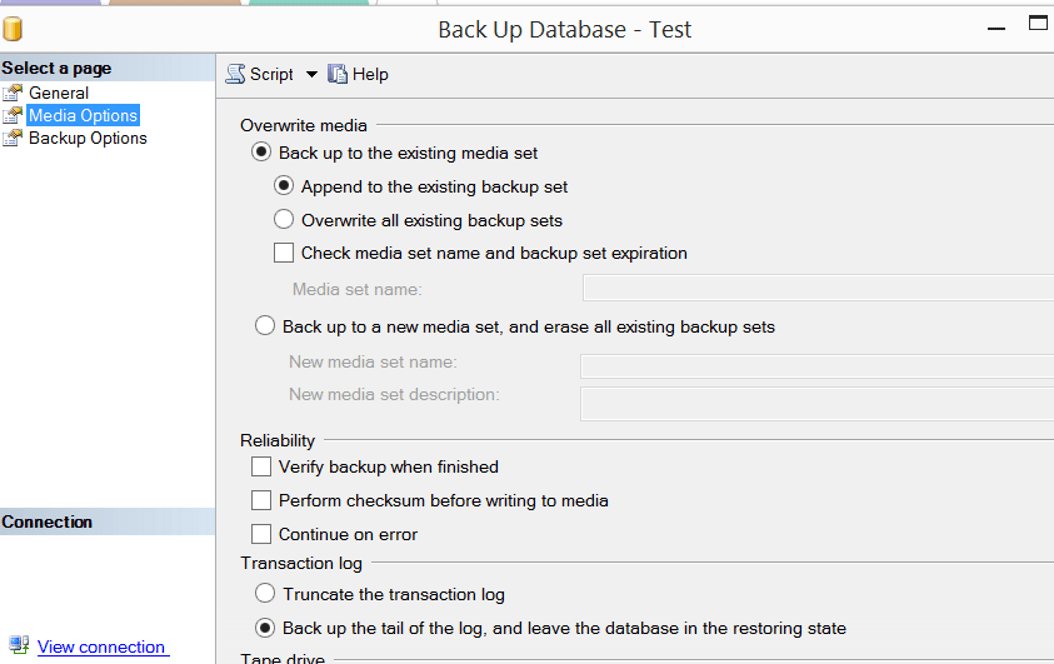The width and height of the screenshot is (1054, 664).
Task: Click the Help book icon
Action: point(337,74)
